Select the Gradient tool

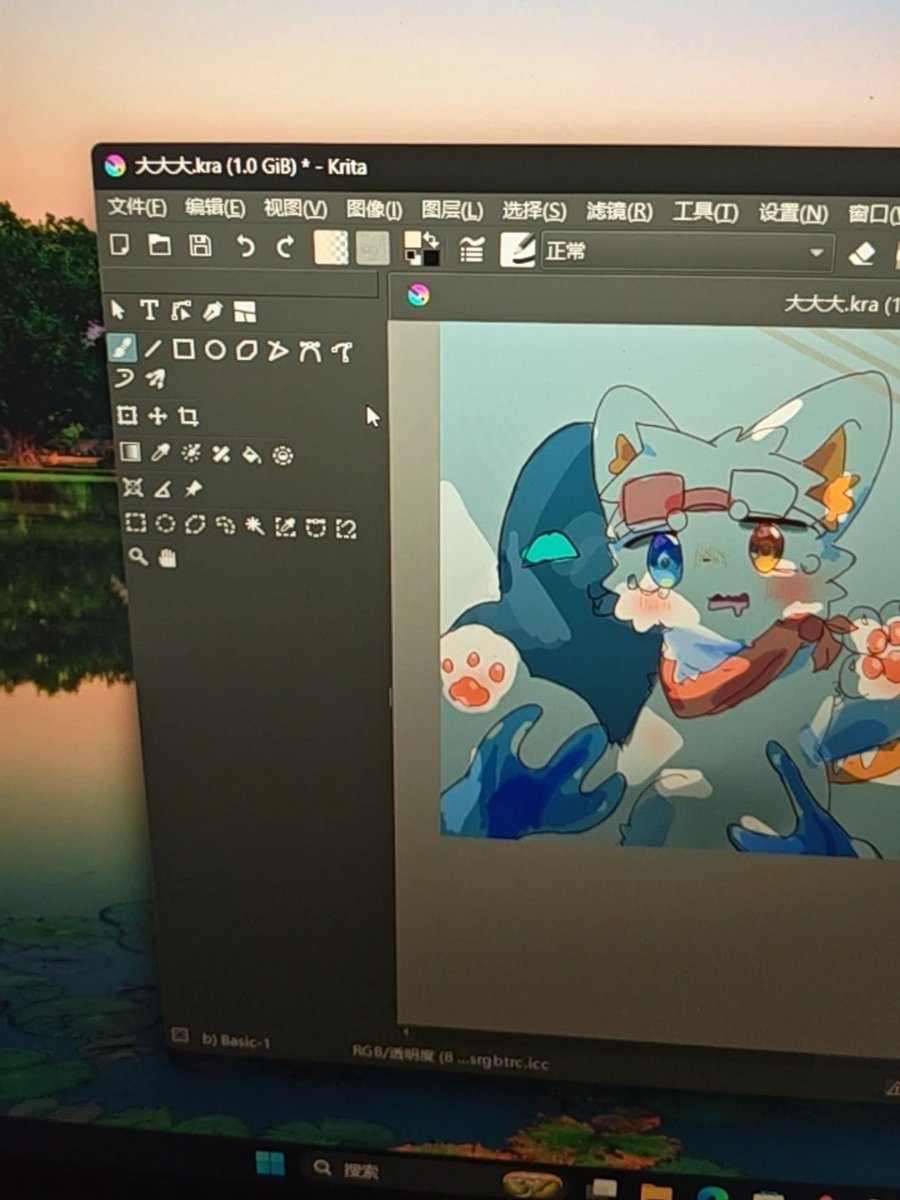tap(129, 453)
